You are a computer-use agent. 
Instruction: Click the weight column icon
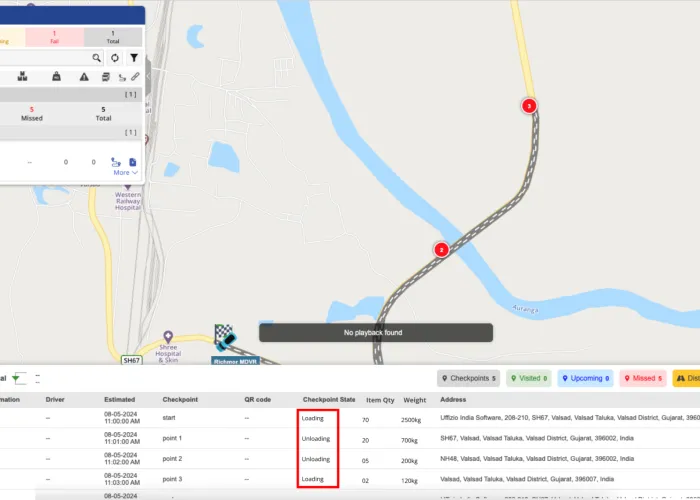[x=57, y=77]
